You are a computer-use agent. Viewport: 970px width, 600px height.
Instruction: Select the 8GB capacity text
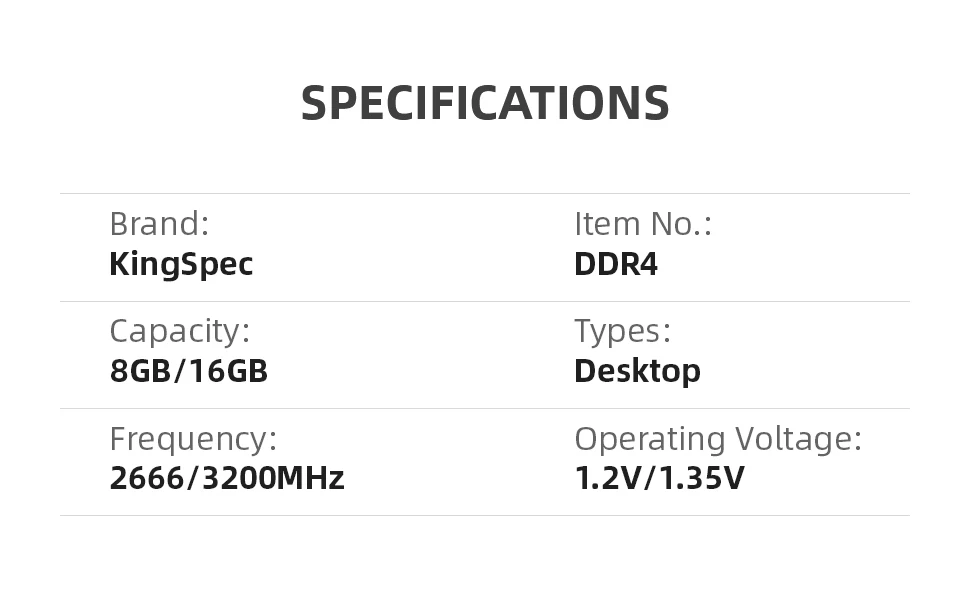(141, 371)
